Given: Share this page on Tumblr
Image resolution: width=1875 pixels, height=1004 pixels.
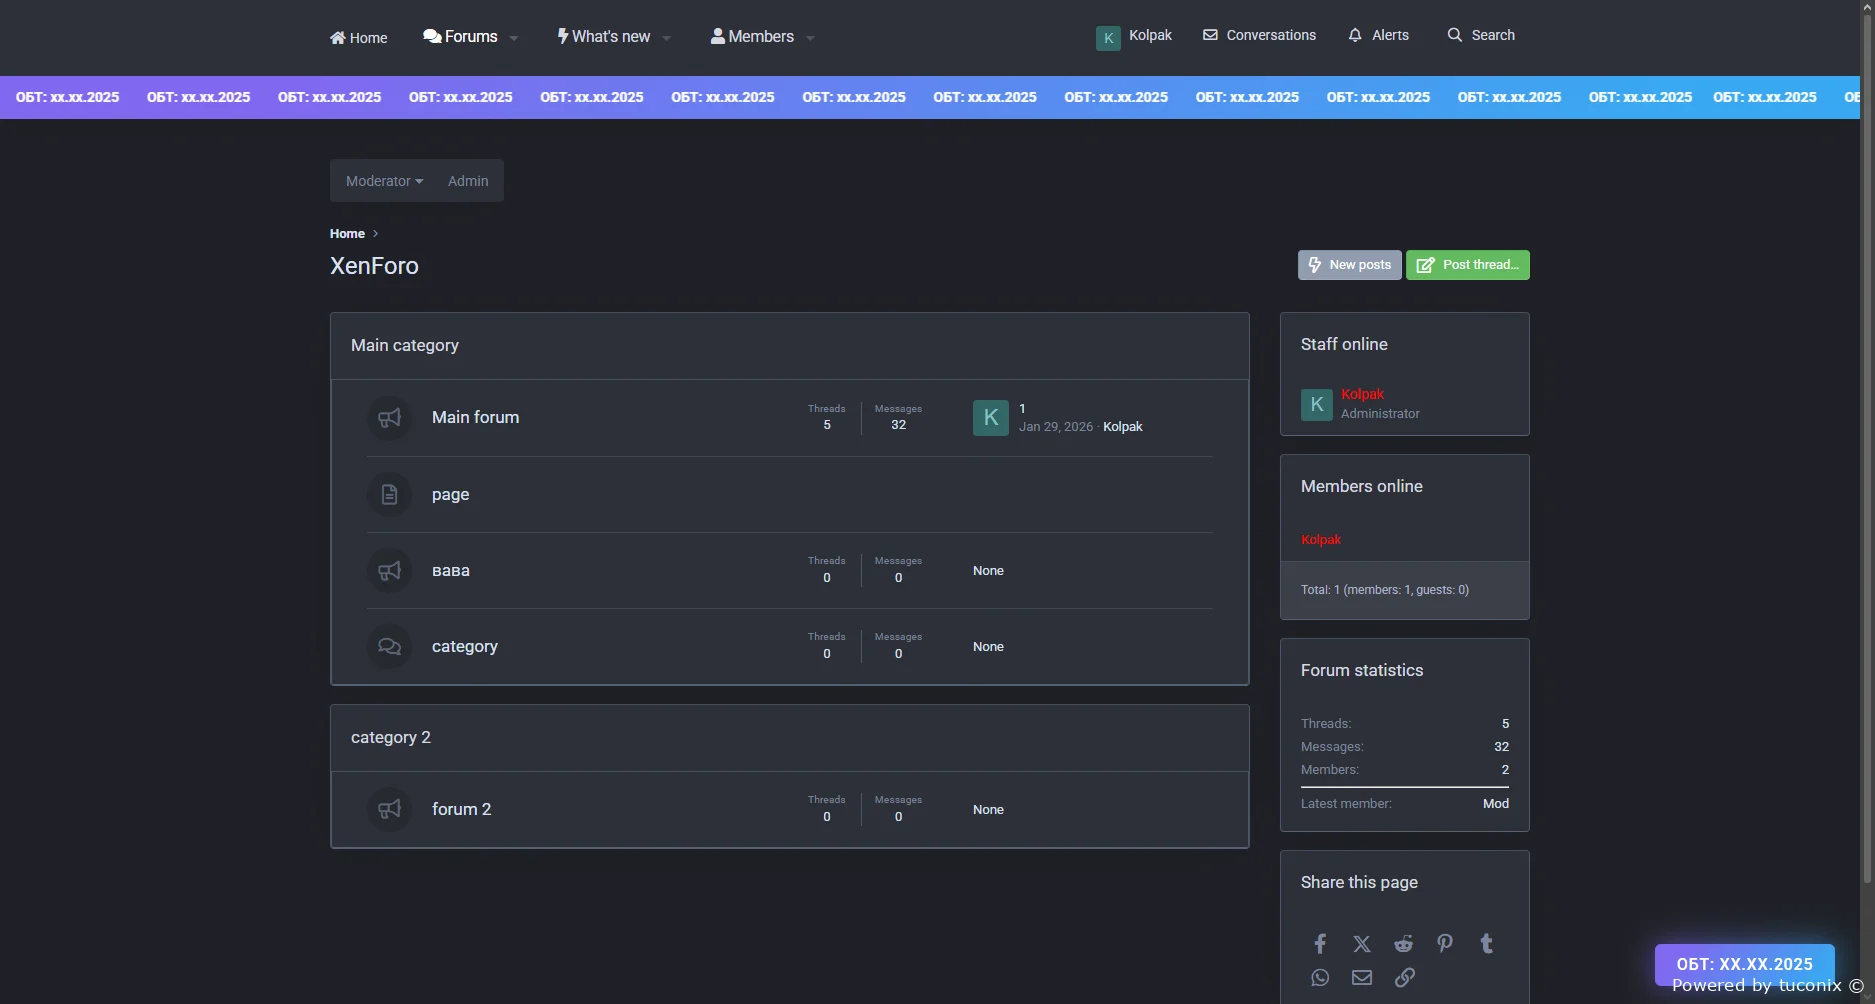Looking at the screenshot, I should tap(1487, 943).
